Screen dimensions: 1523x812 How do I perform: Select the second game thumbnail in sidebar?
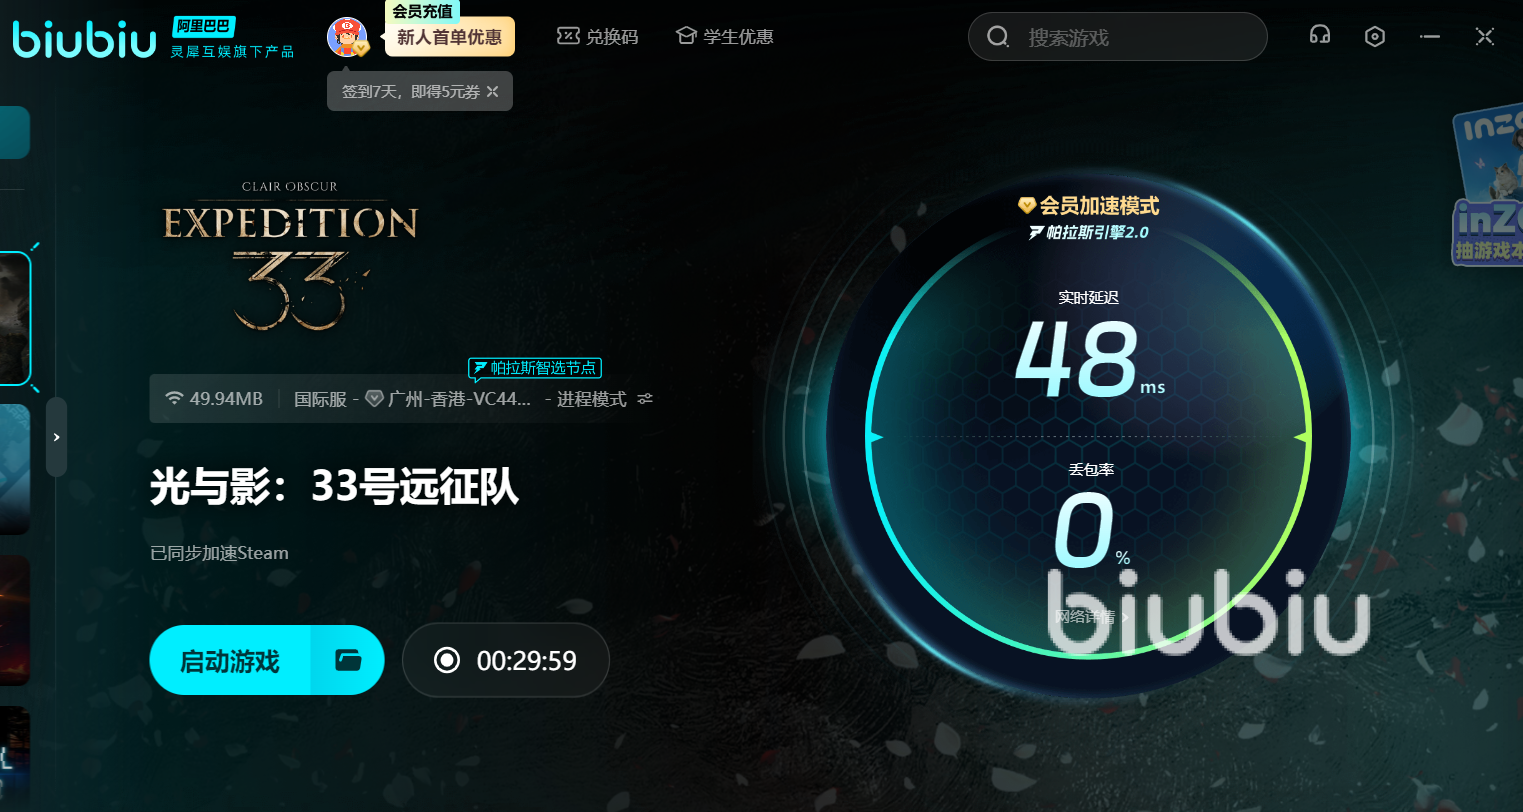[x=15, y=469]
